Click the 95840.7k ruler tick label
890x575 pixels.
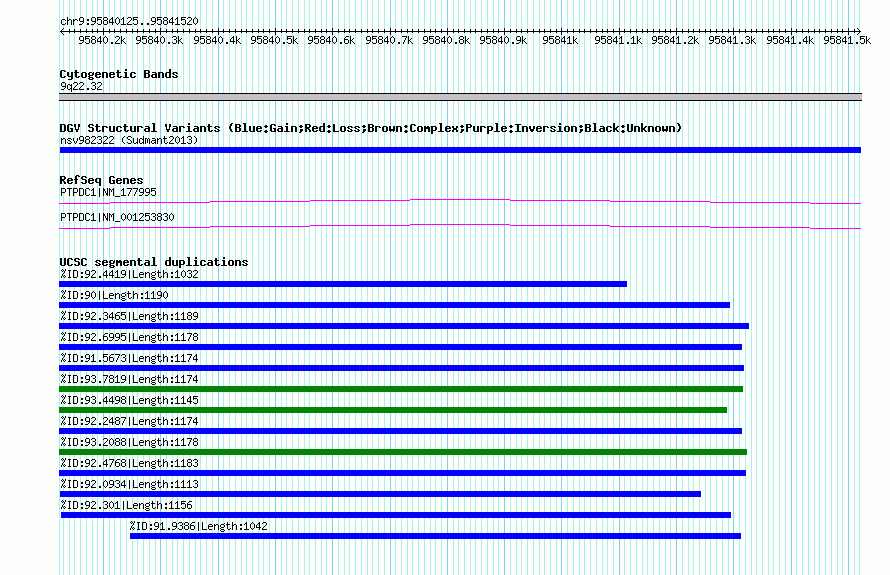pos(389,40)
